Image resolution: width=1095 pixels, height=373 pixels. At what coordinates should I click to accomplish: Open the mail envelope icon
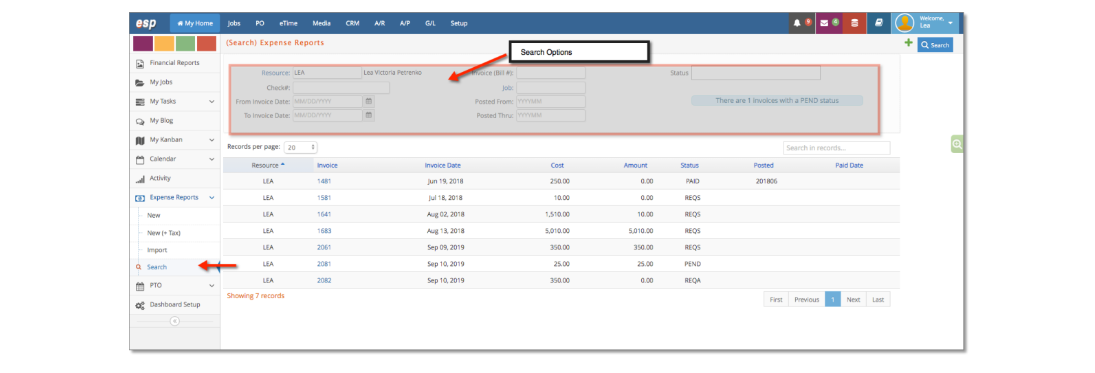click(828, 23)
